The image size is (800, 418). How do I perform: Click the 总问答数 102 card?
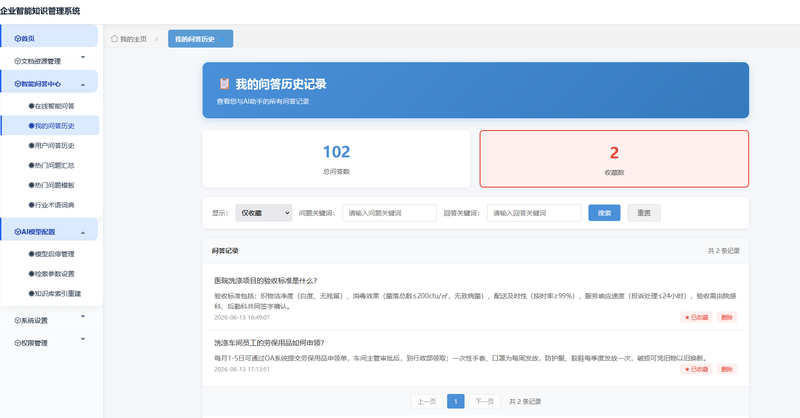[336, 159]
